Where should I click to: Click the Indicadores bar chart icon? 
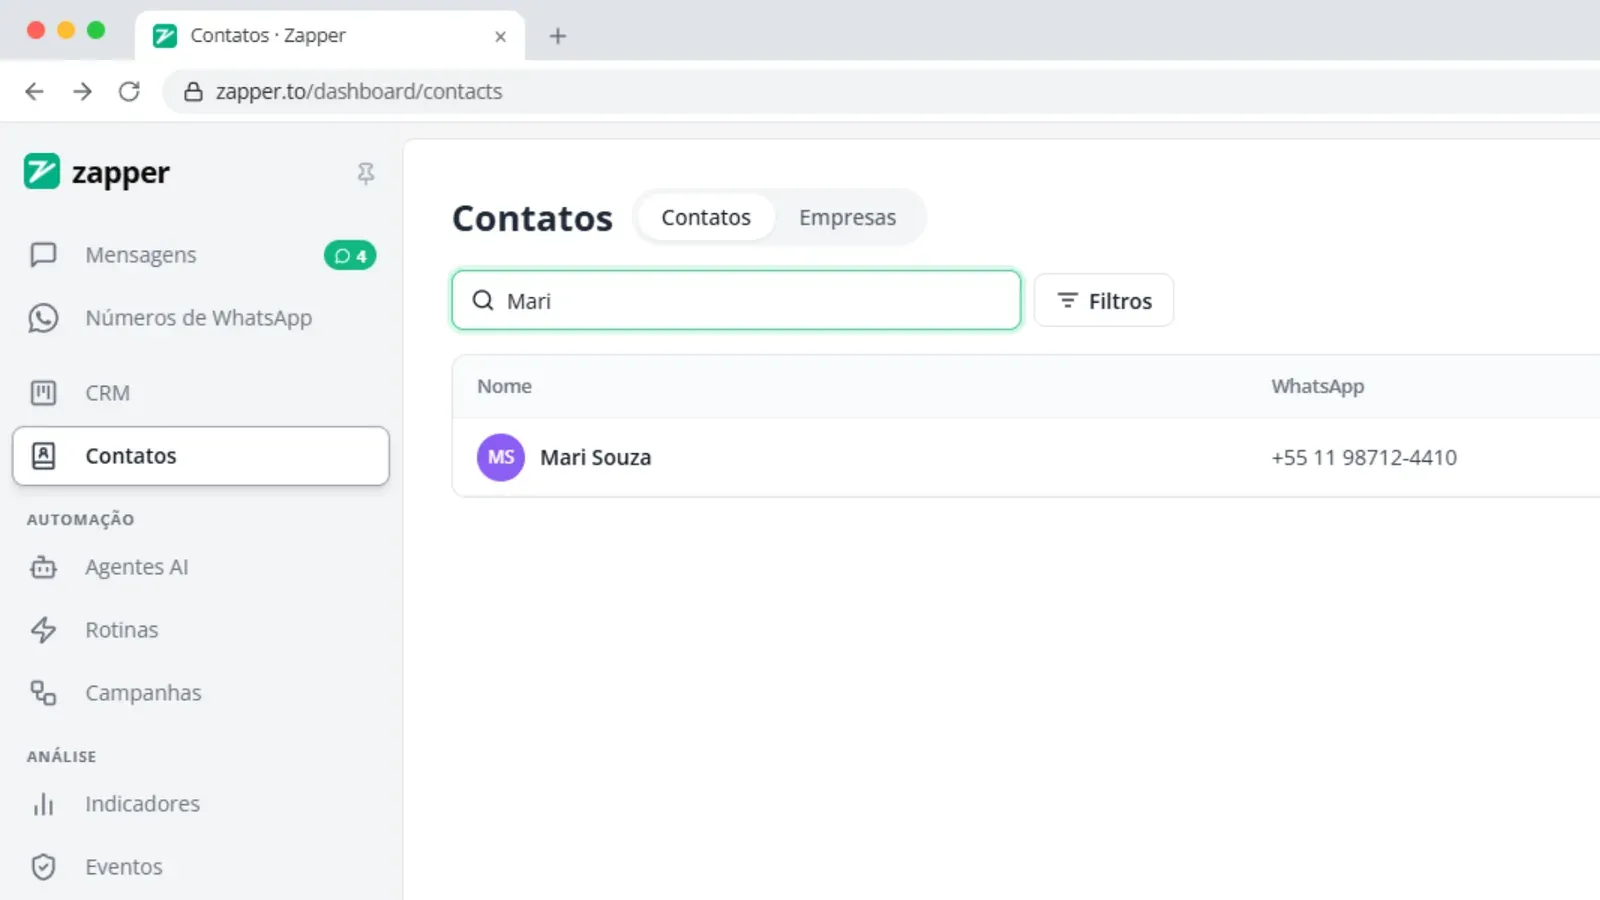pyautogui.click(x=43, y=804)
